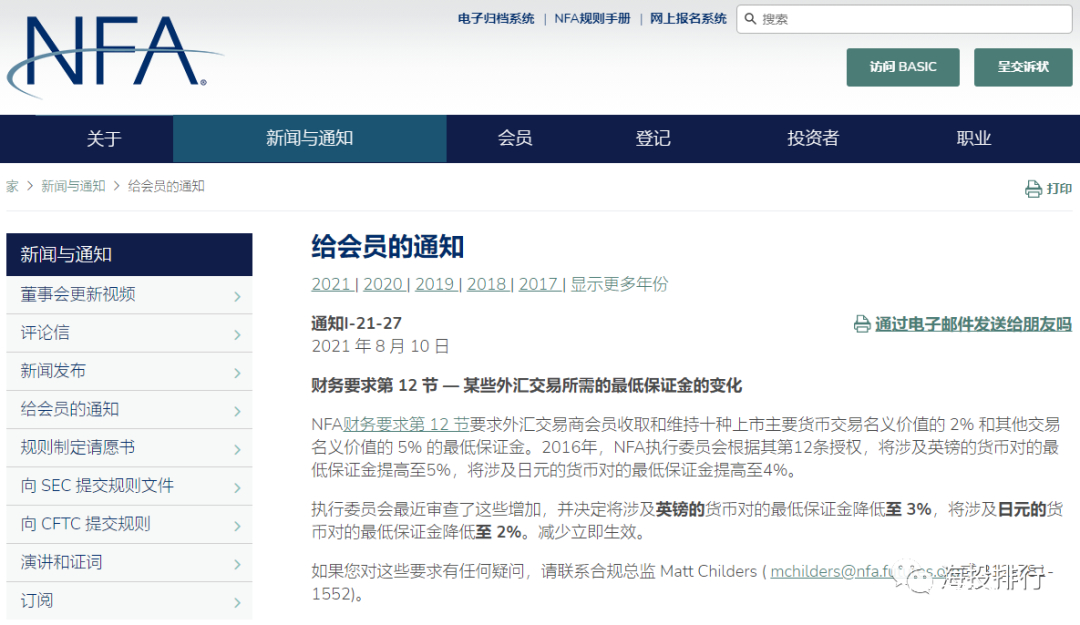Click the date 2021 年 8 月 10 日

point(380,346)
